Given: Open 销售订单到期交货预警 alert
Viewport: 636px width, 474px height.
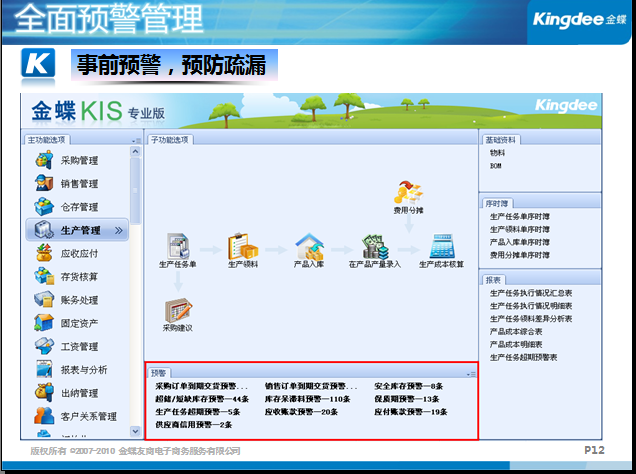Looking at the screenshot, I should [x=311, y=386].
